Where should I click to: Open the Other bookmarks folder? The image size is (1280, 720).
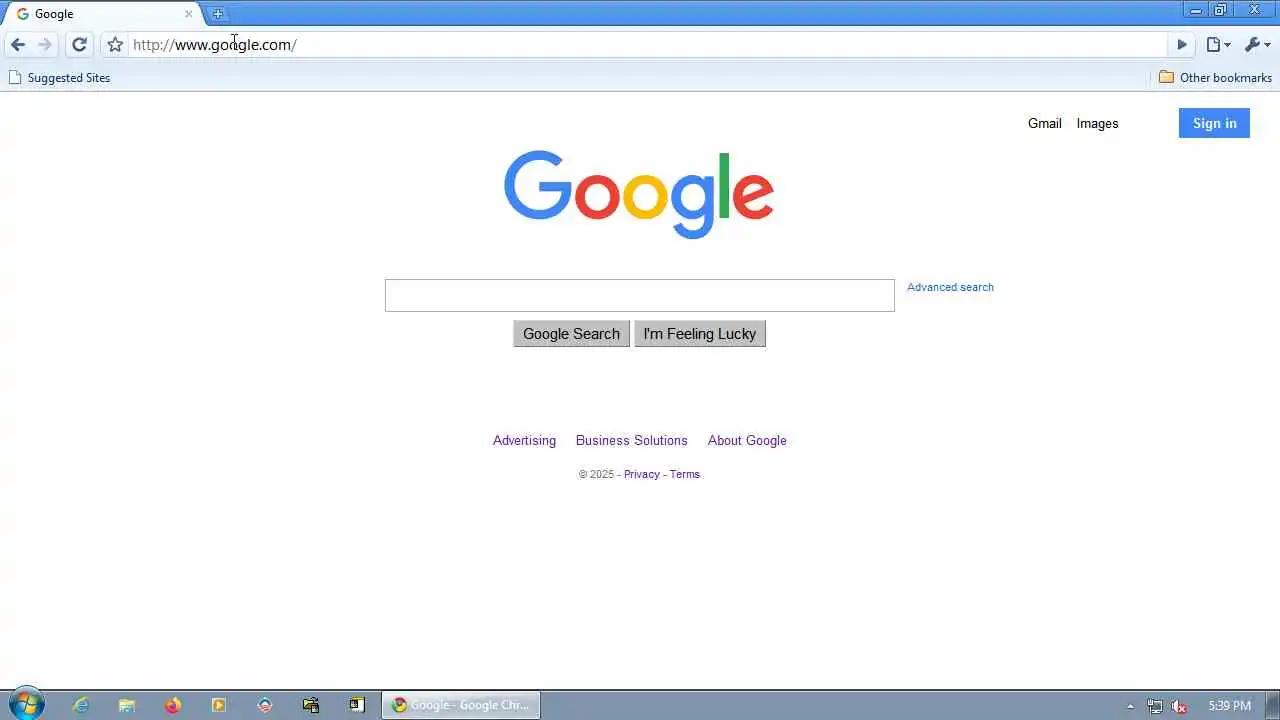click(1215, 77)
